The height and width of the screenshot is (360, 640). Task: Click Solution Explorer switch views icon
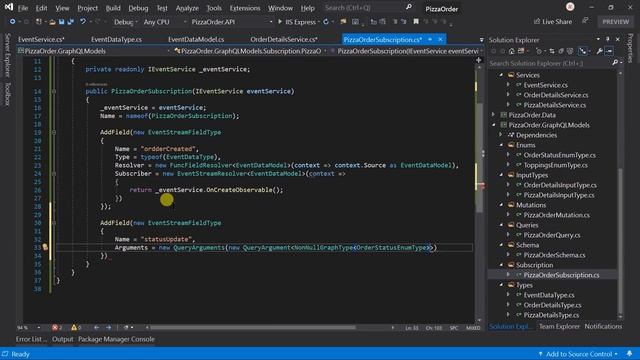pos(521,51)
